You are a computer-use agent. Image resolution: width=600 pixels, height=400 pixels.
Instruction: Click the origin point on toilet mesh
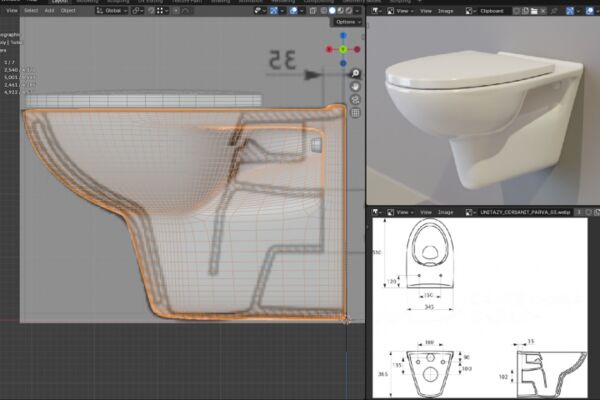pos(346,318)
